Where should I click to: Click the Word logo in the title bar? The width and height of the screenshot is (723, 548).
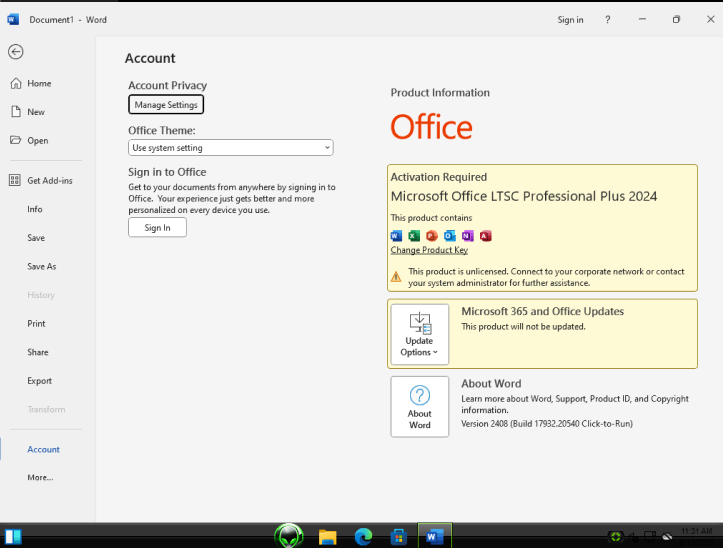pos(13,19)
